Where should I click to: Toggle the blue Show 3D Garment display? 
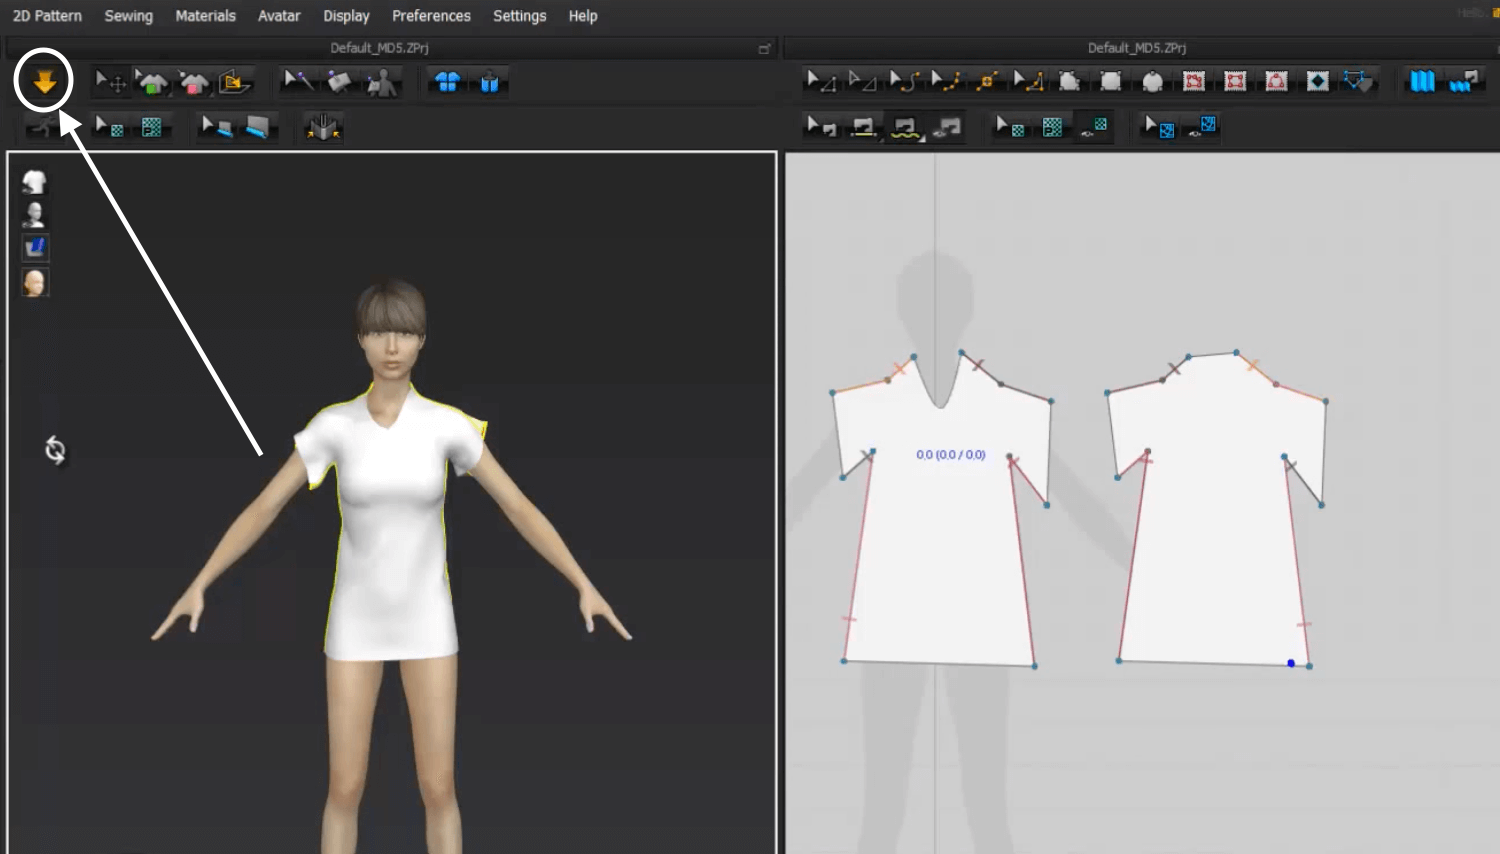447,81
